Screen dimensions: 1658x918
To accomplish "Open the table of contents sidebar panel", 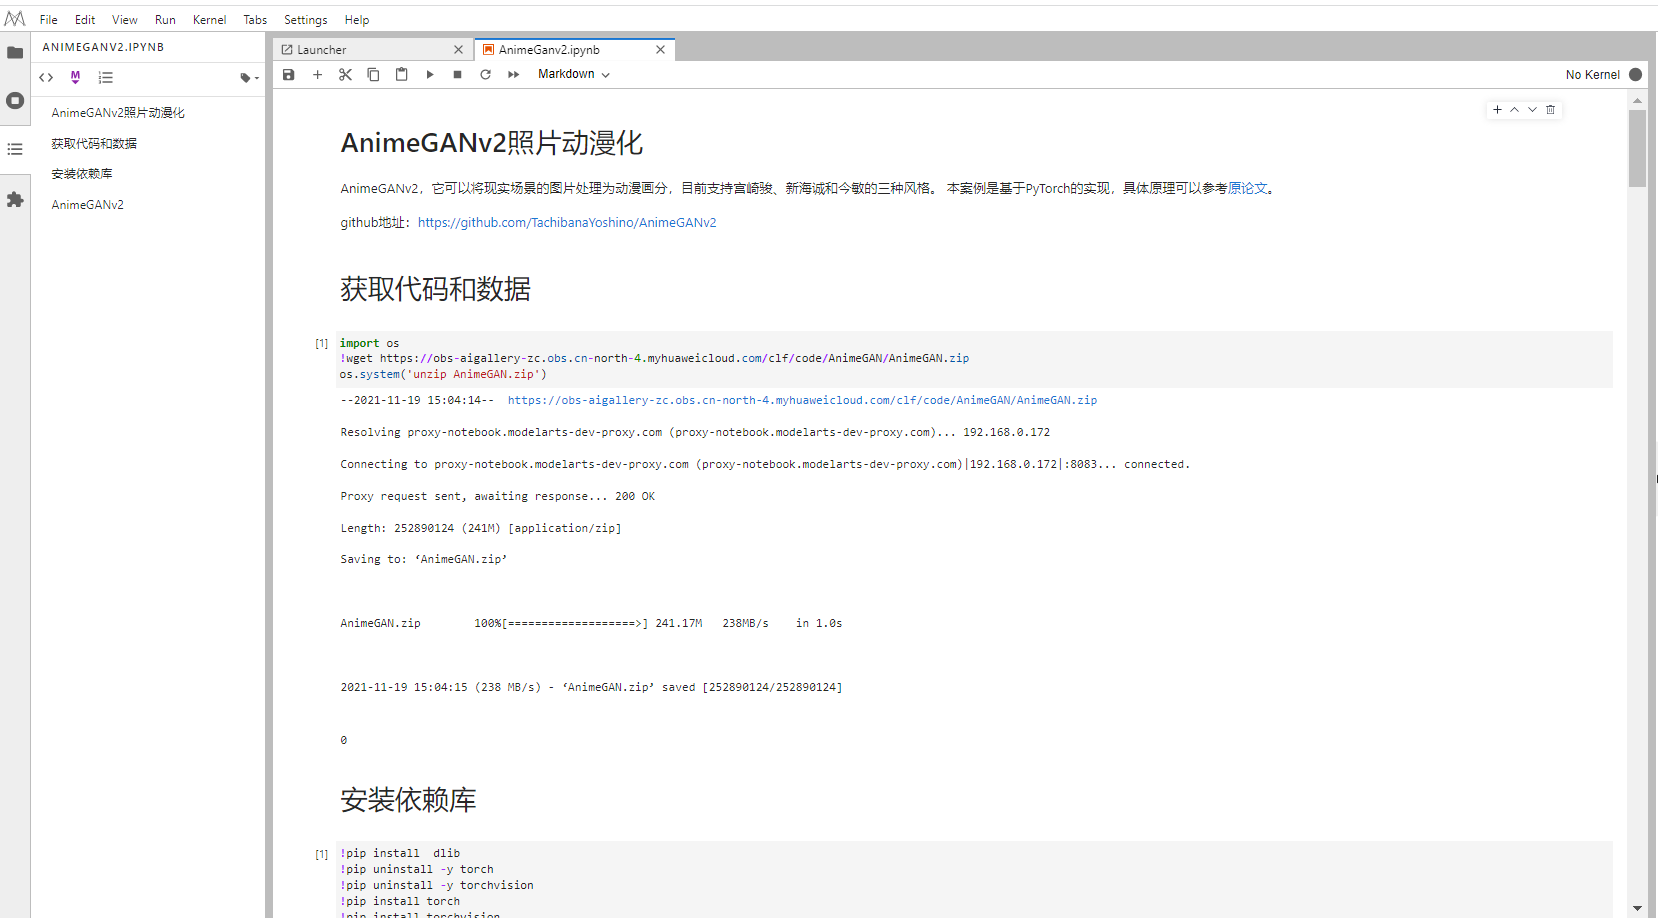I will pyautogui.click(x=15, y=149).
